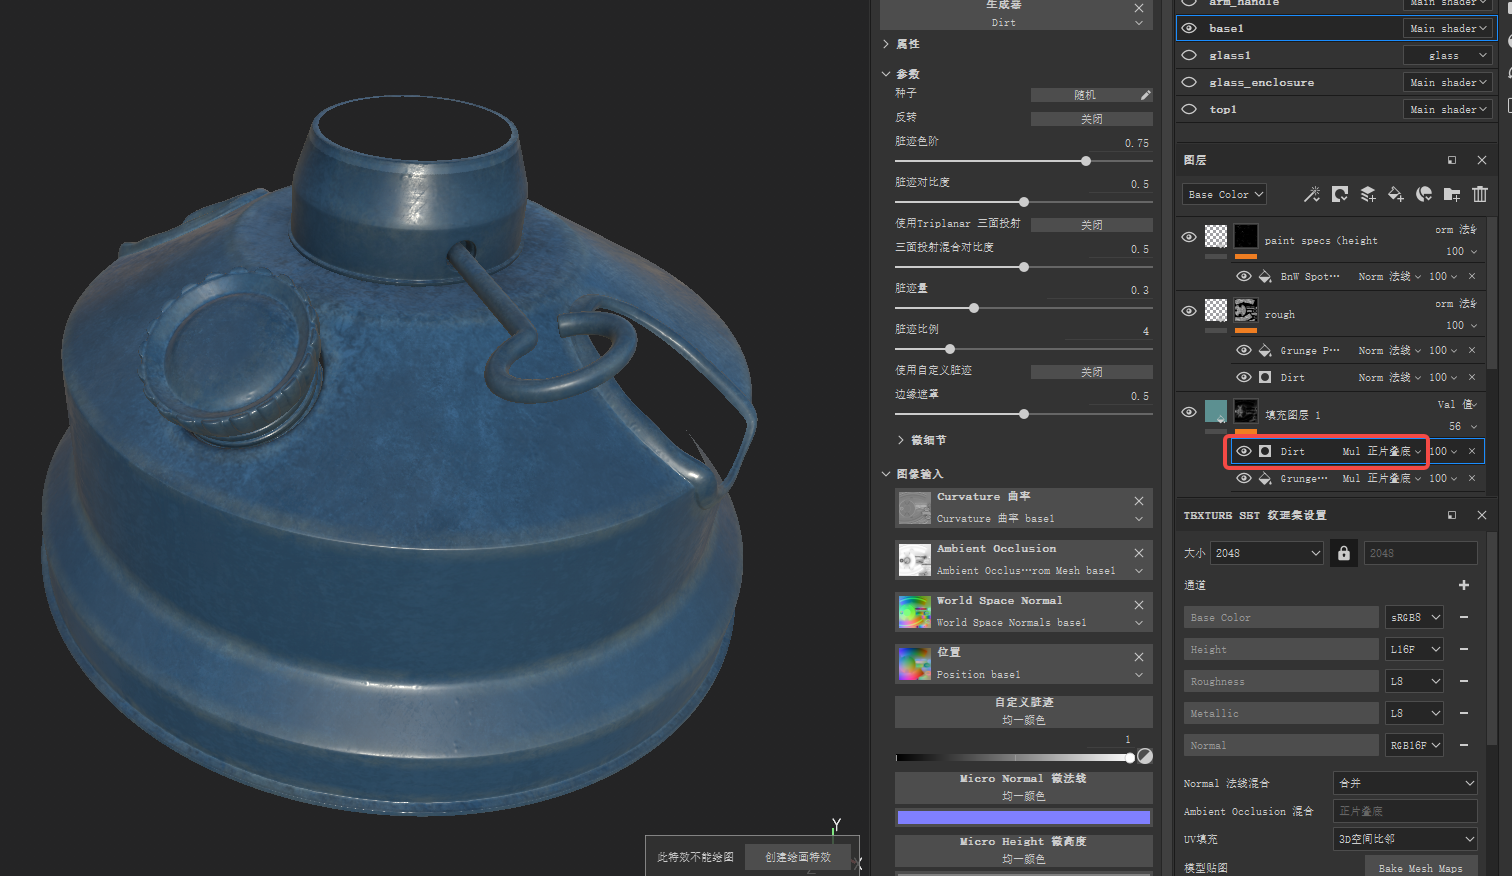1512x876 pixels.
Task: Click the 创建绘画特效 button
Action: (797, 857)
